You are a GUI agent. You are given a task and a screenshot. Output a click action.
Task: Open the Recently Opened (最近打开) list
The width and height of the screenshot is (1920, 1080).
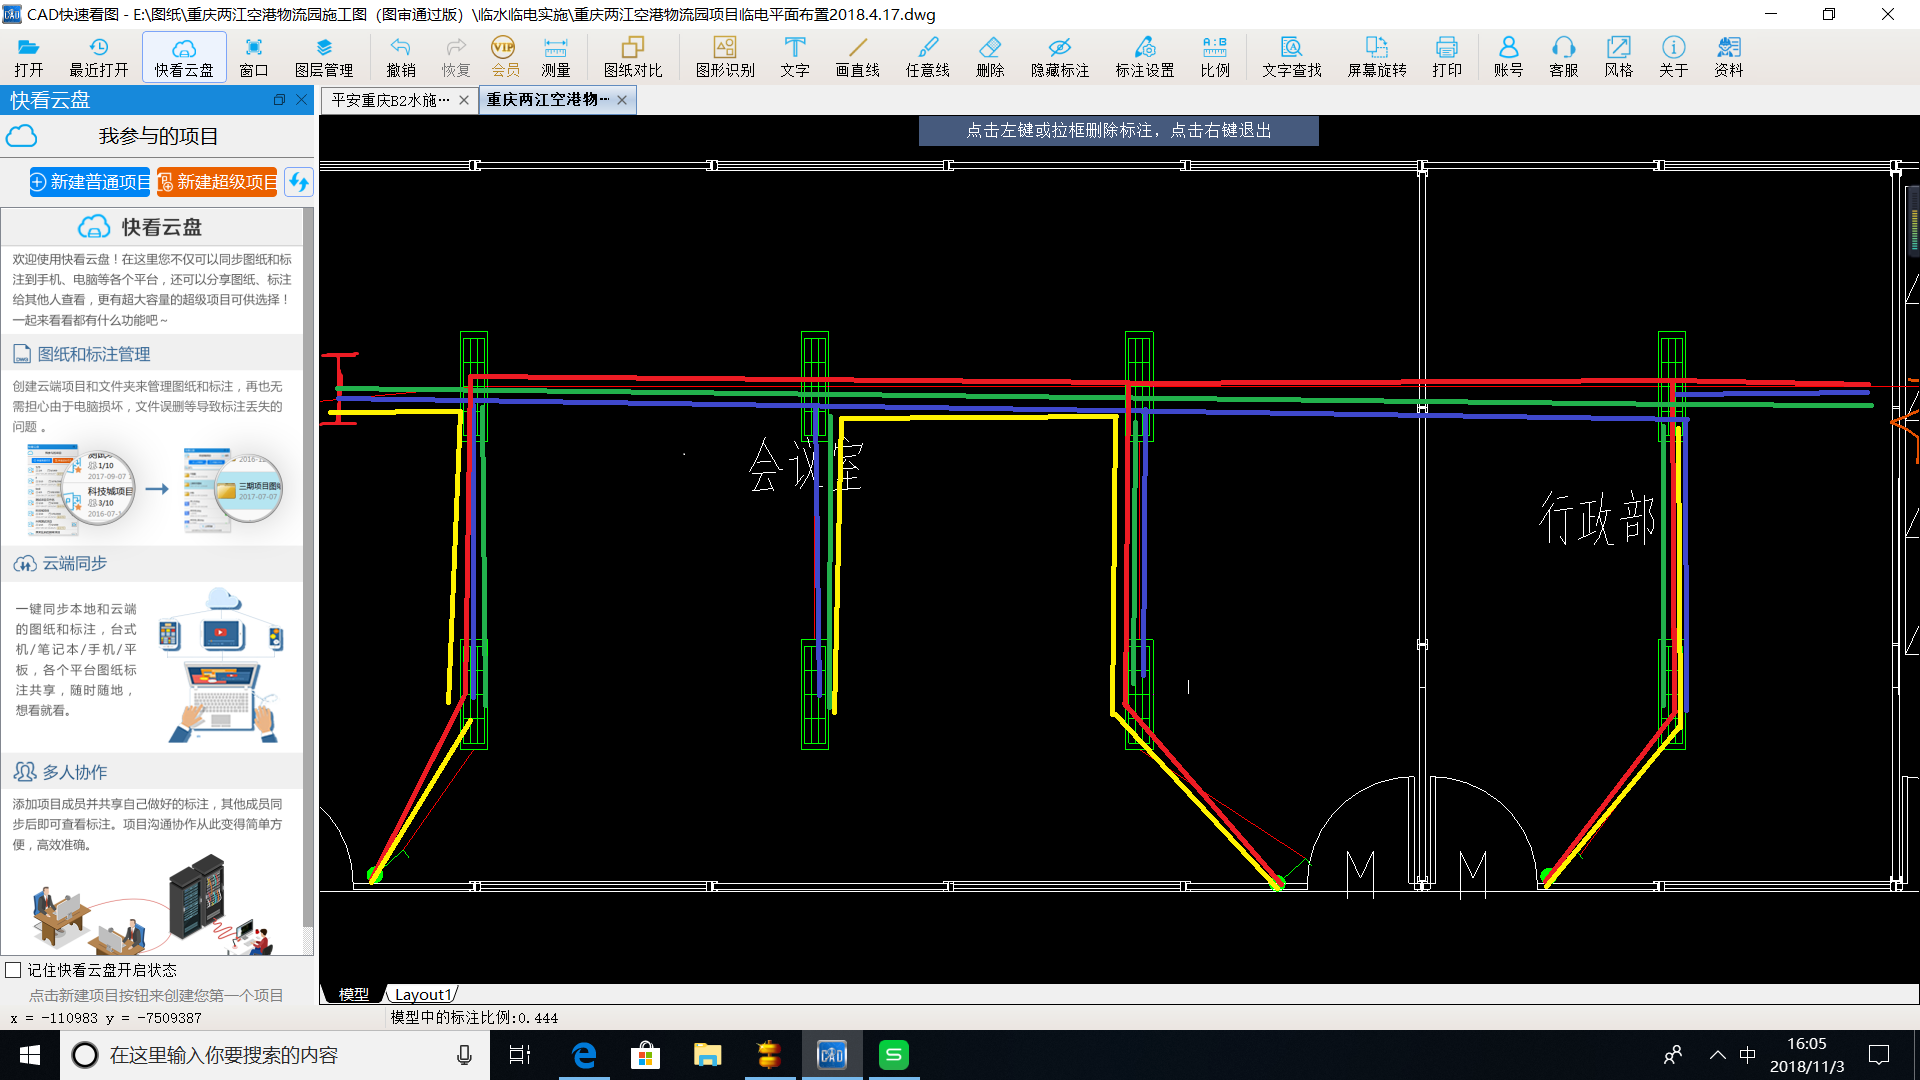click(x=99, y=57)
